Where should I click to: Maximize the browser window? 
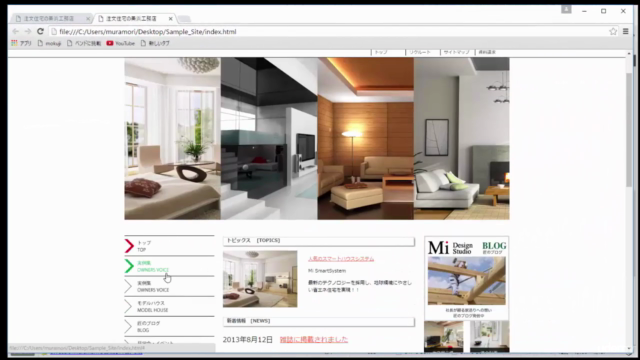point(603,11)
